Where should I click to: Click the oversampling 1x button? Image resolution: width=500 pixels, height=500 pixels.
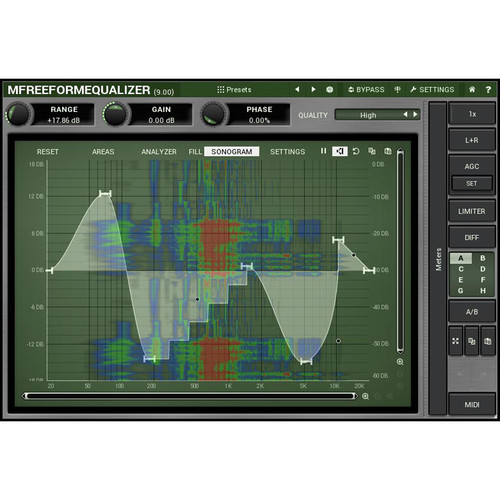[472, 114]
